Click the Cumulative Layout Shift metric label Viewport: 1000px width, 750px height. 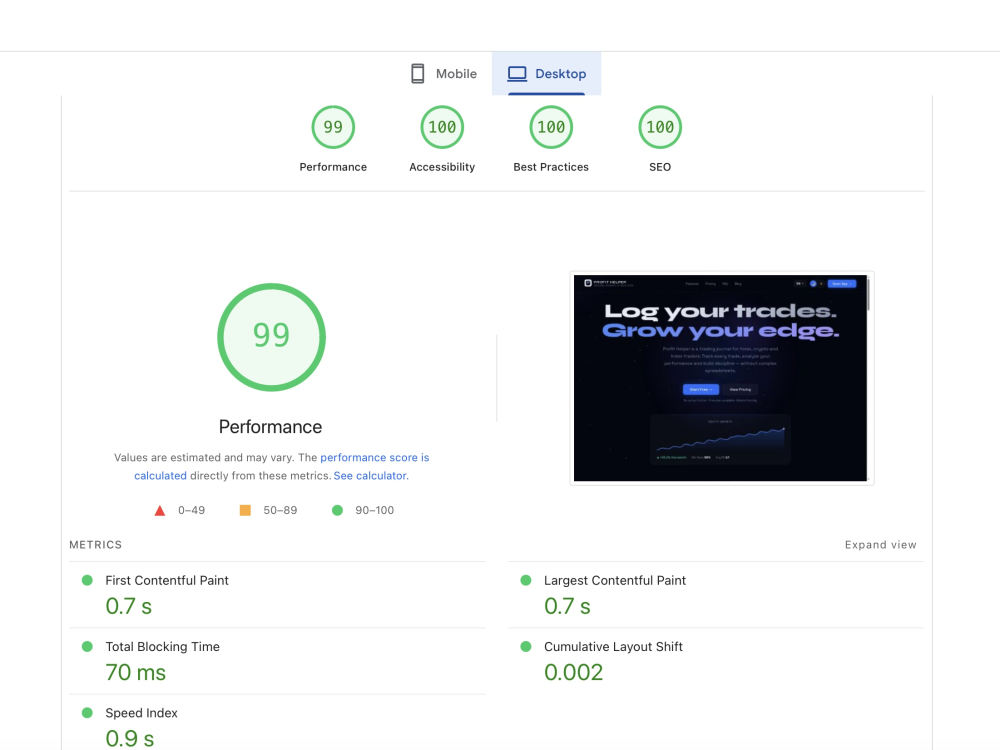click(613, 647)
